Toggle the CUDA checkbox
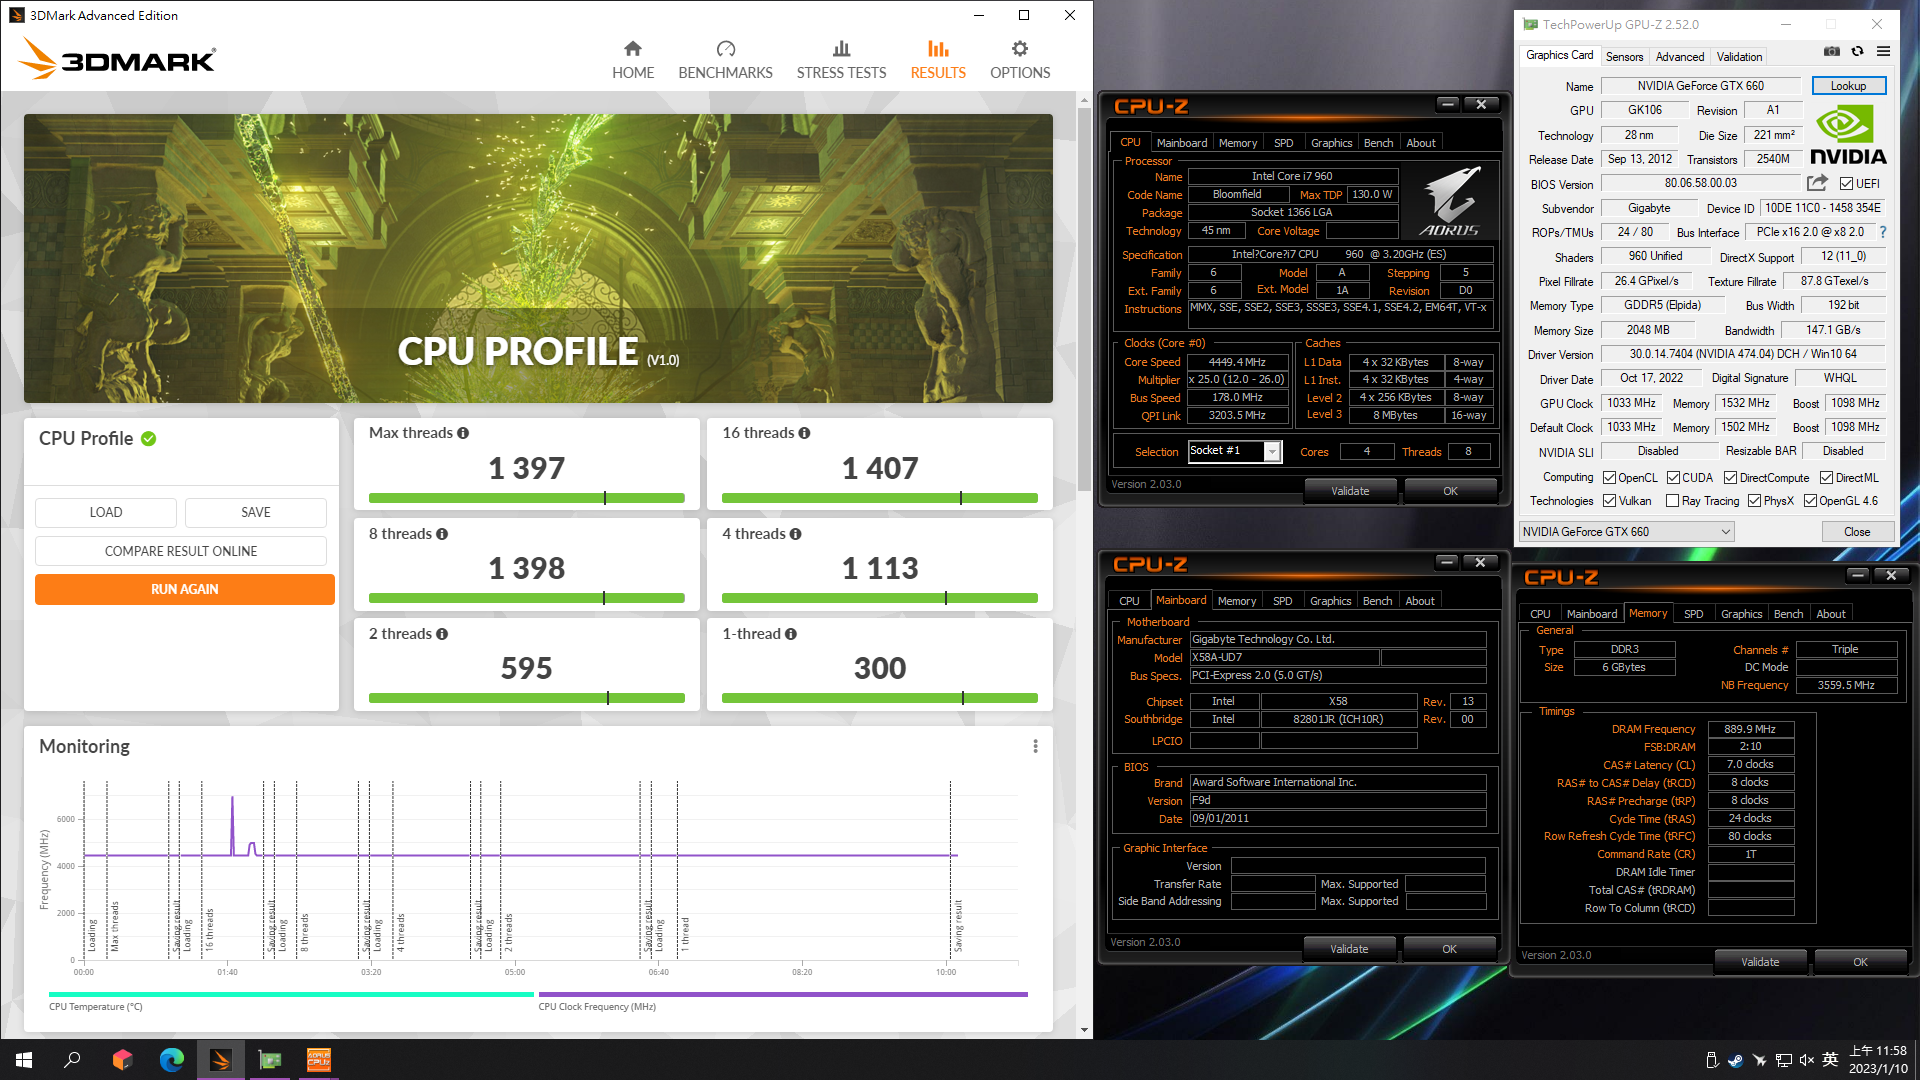The image size is (1920, 1080). [x=1673, y=478]
